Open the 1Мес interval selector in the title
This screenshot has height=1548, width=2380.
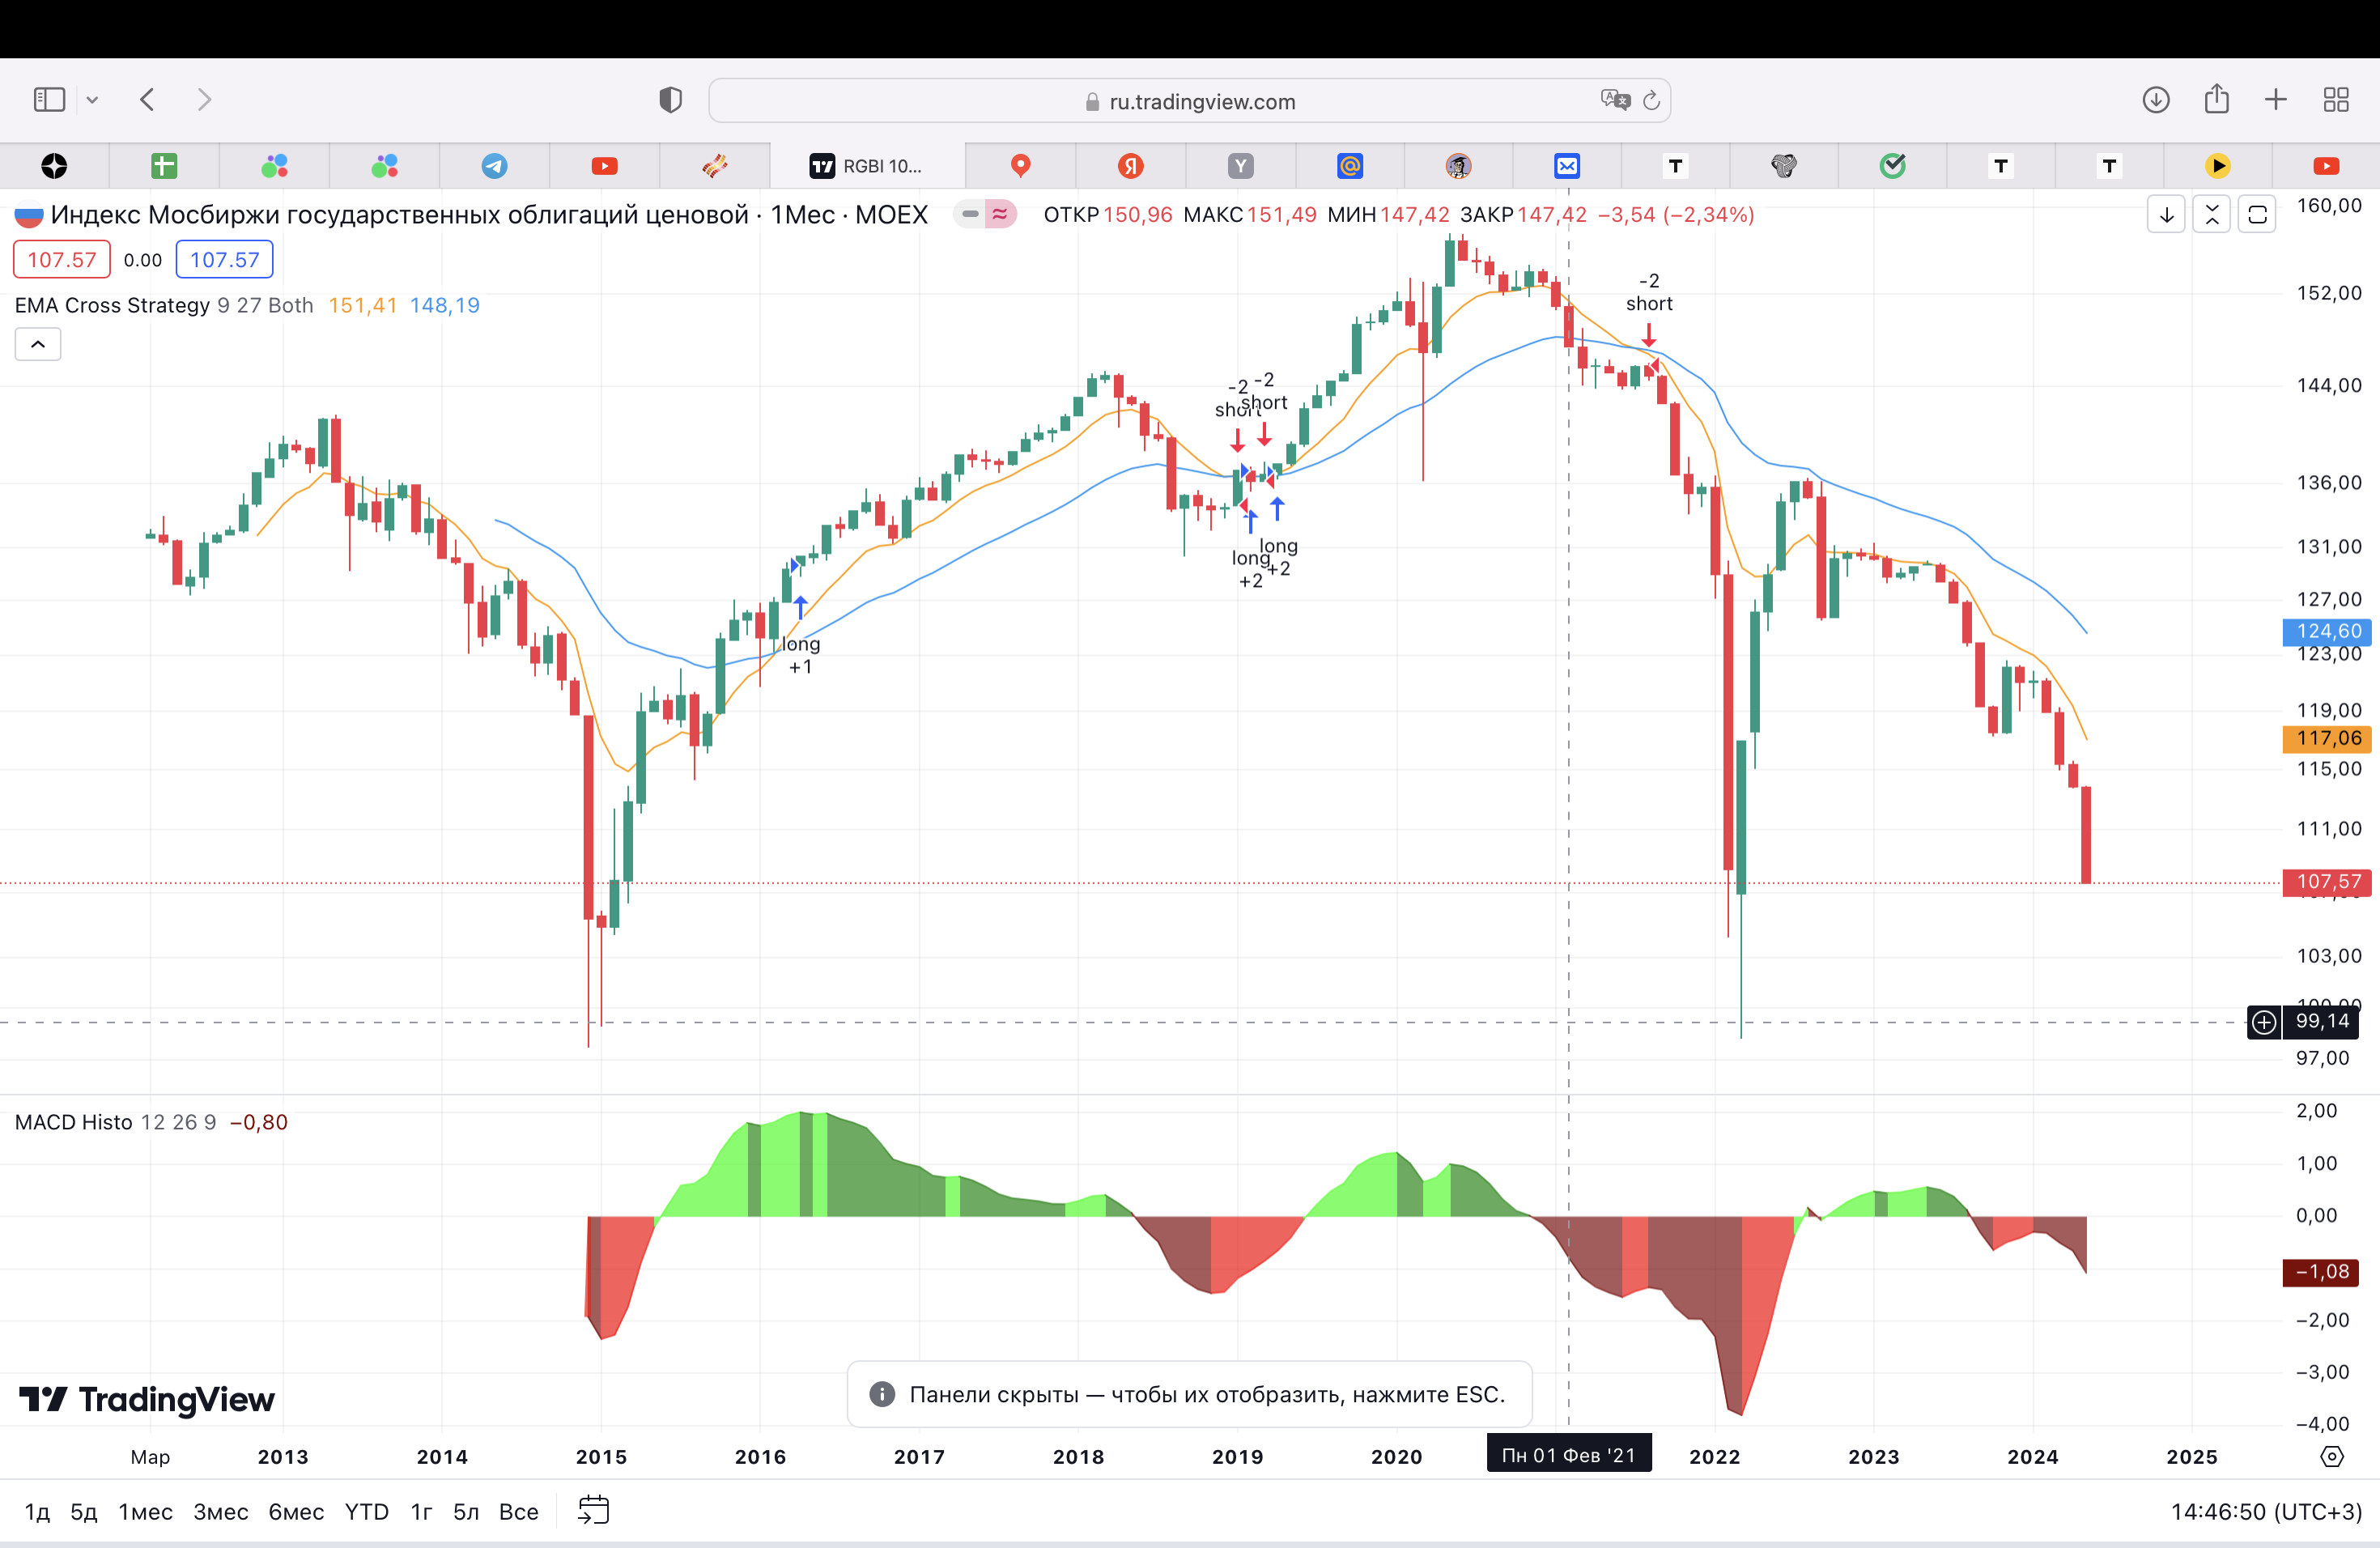(x=802, y=215)
